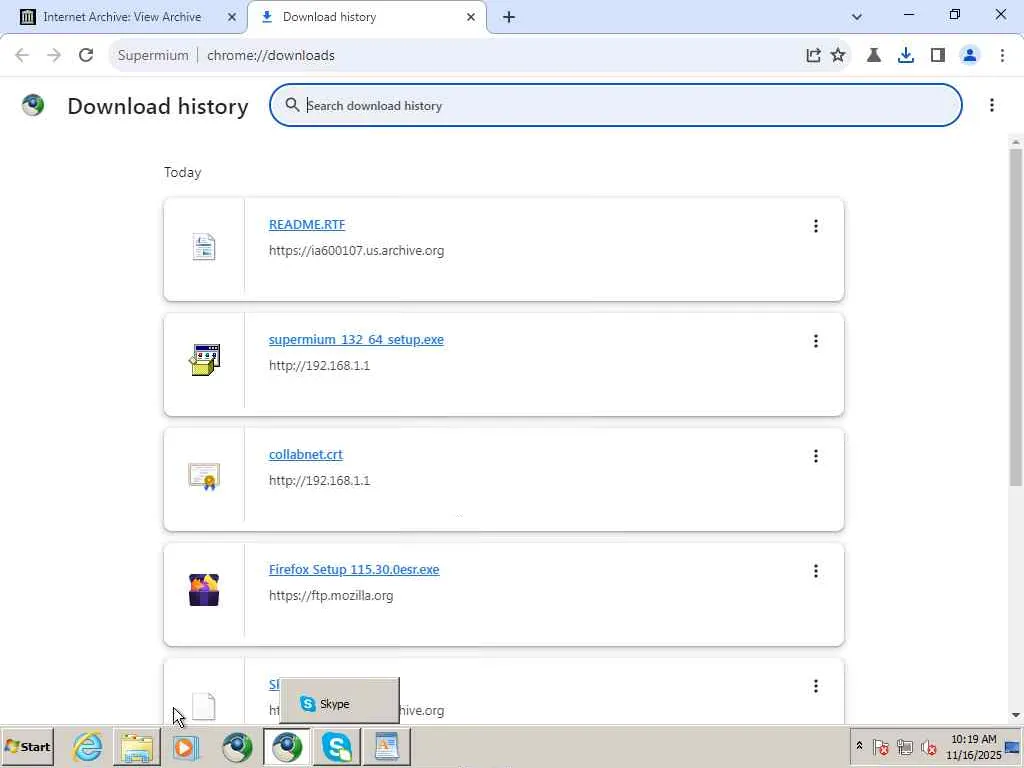Open the tab search chevron
Screen dimensions: 1024x768
coord(857,17)
